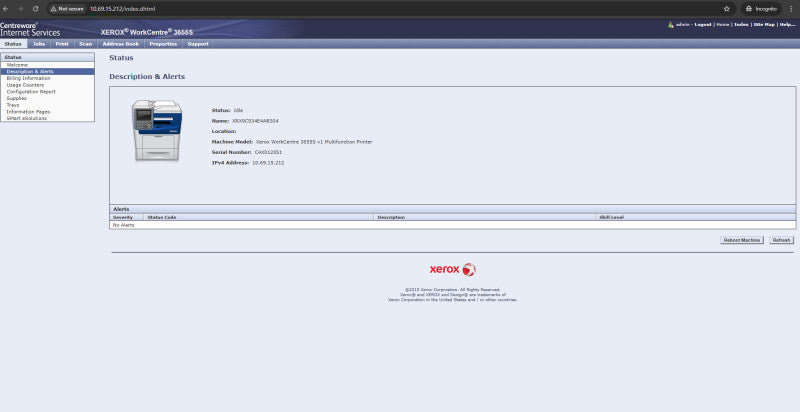Screen dimensions: 800x412
Task: Open the Scan tab
Action: [x=86, y=44]
